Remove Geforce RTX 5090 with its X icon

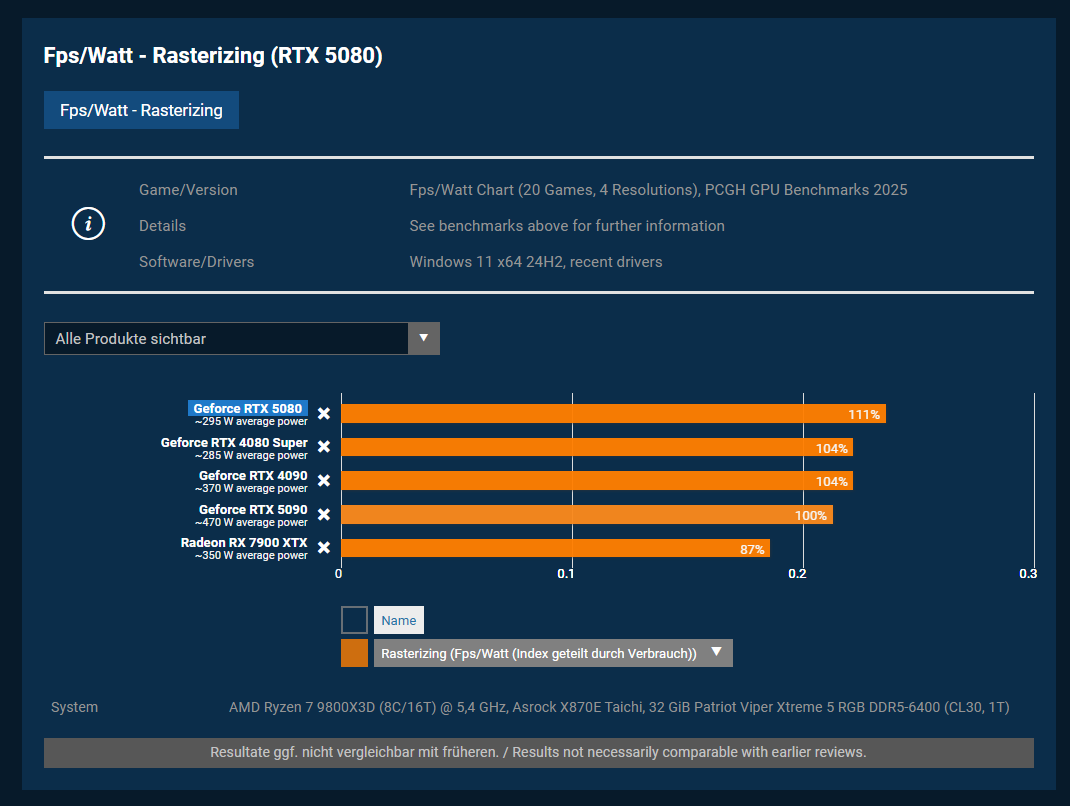(x=324, y=514)
